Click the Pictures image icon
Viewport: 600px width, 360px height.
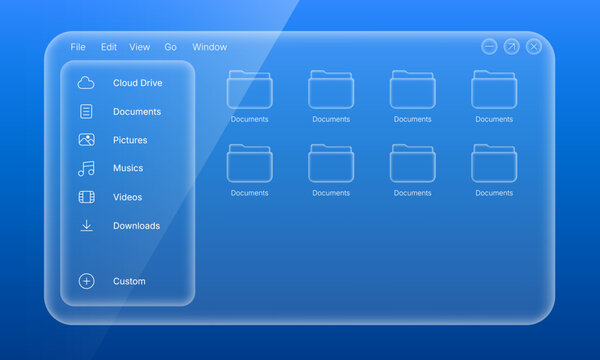(x=86, y=140)
